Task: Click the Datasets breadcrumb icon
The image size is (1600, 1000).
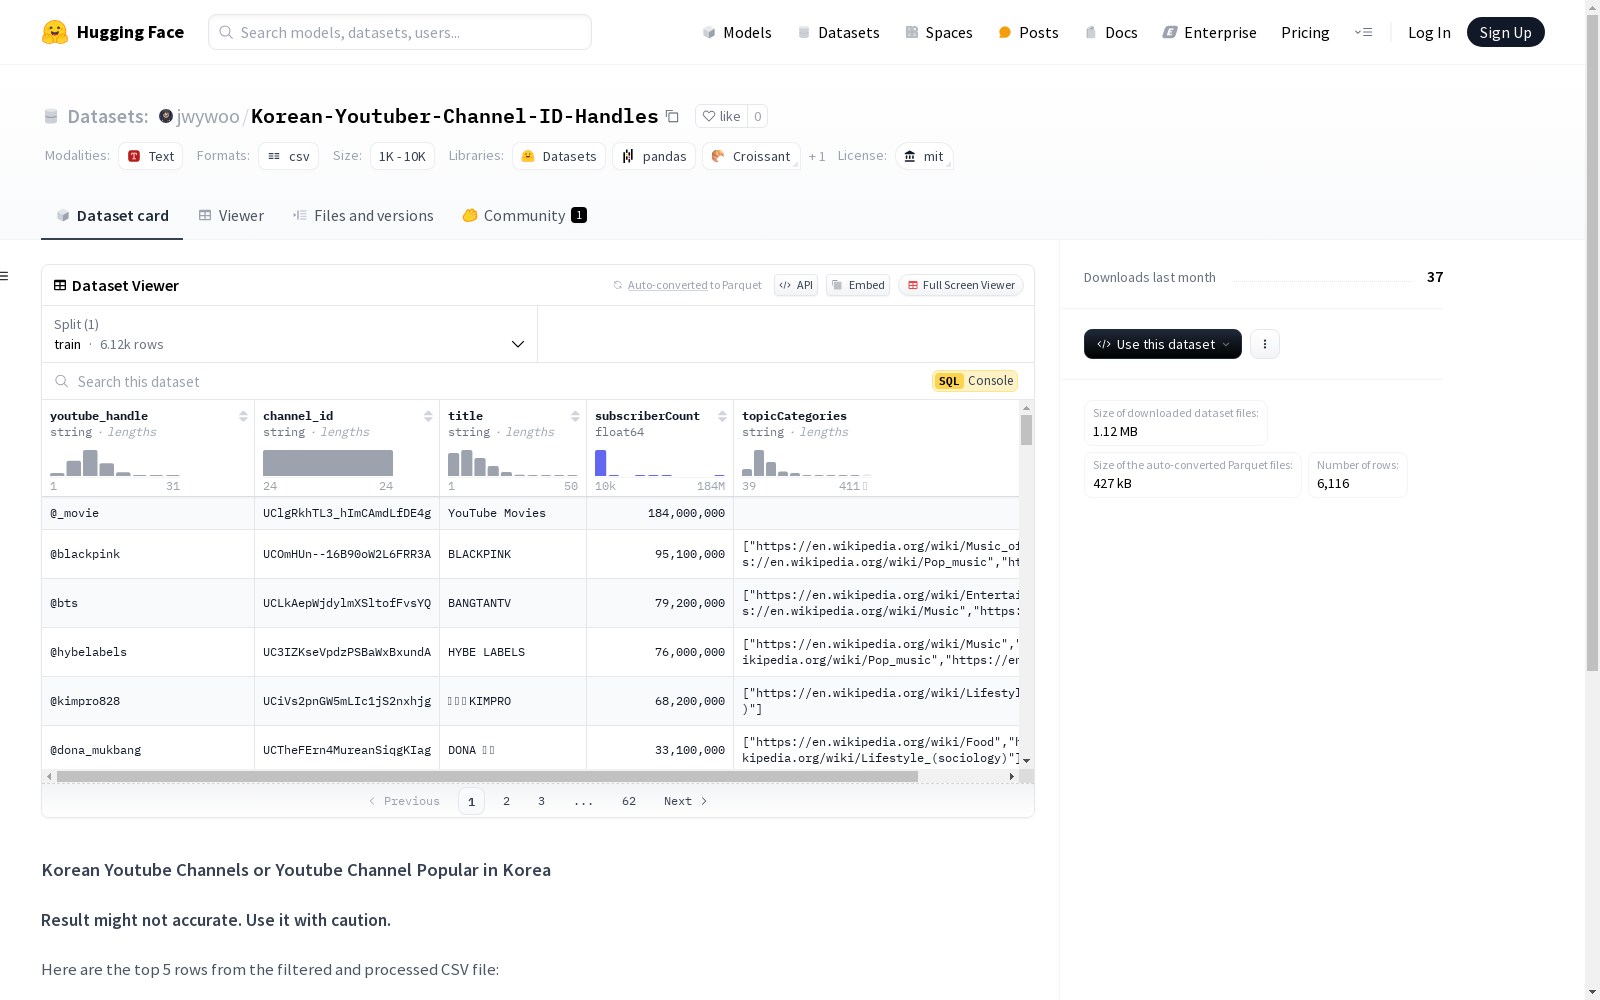Action: [51, 116]
